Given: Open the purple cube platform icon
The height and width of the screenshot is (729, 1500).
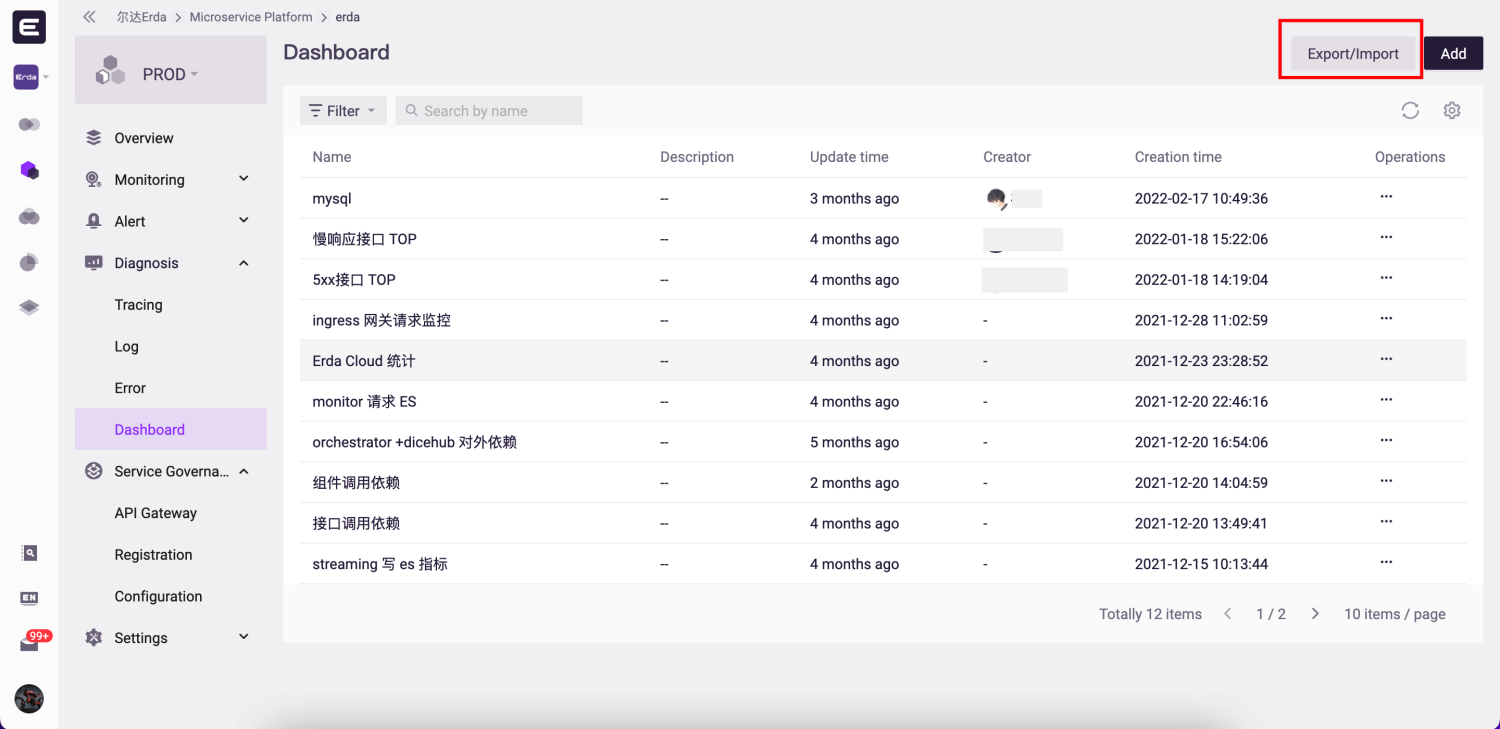Looking at the screenshot, I should [x=29, y=171].
